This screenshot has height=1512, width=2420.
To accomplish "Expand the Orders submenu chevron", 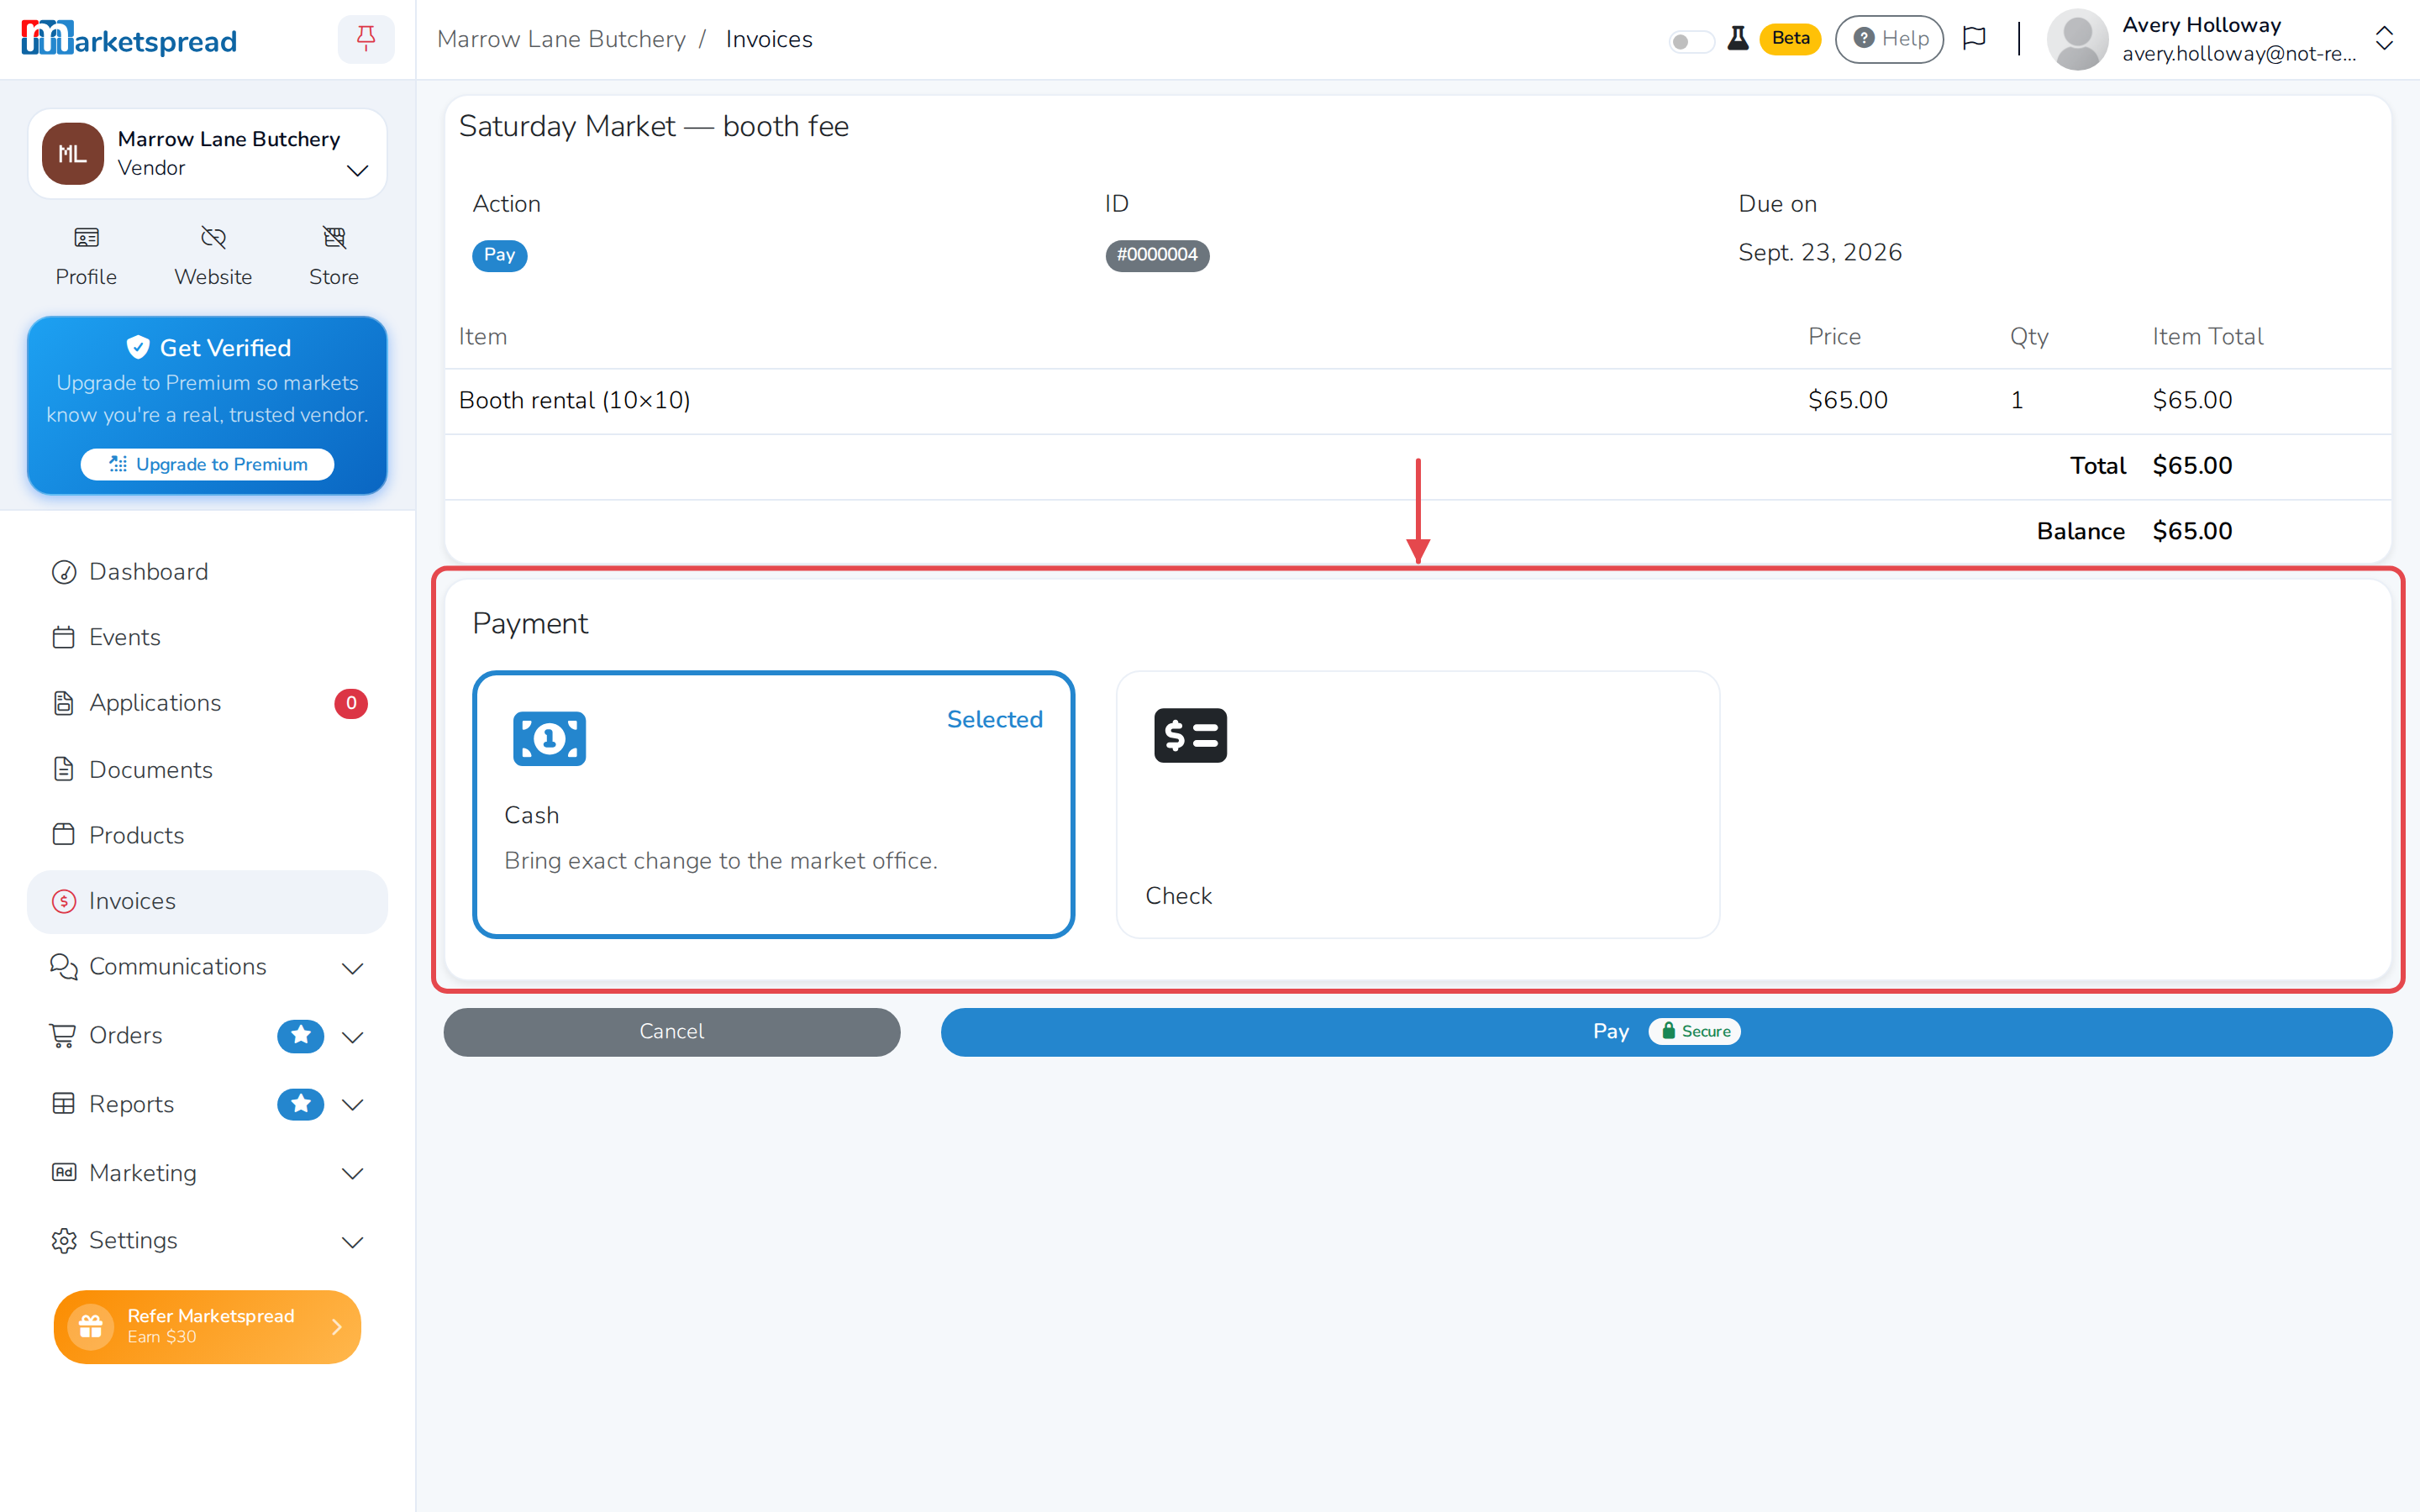I will pos(352,1037).
